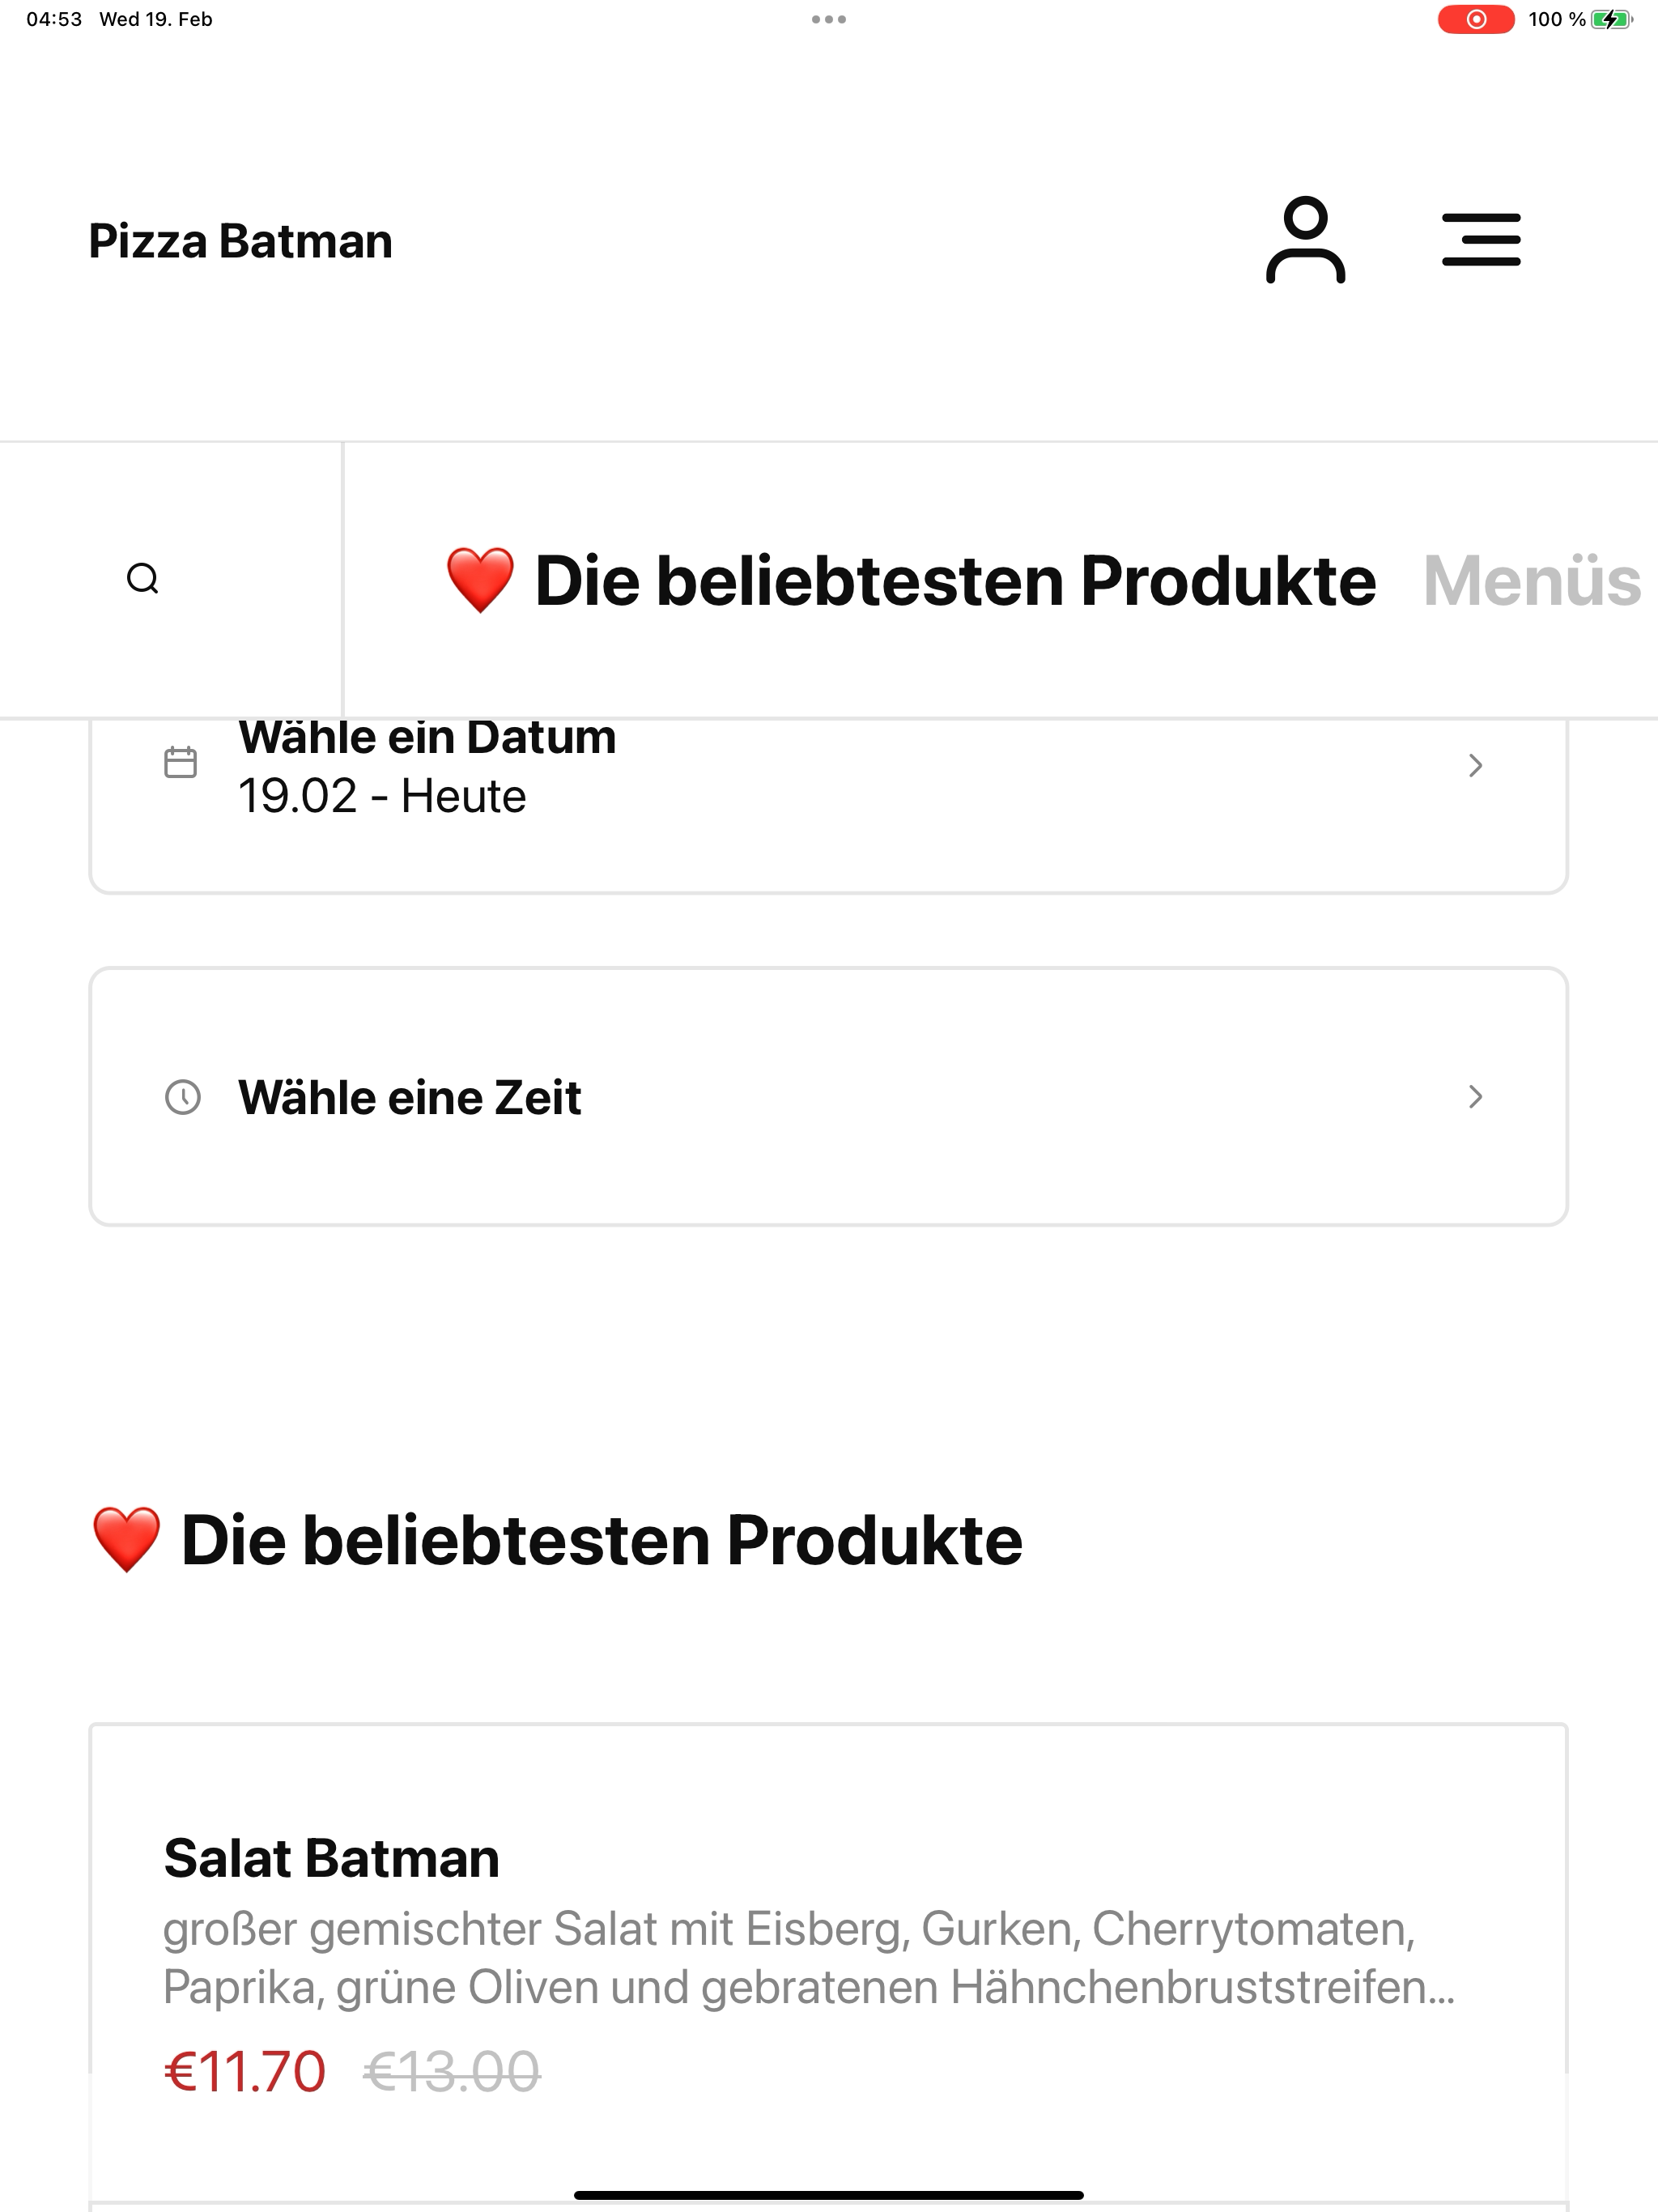The image size is (1658, 2212).
Task: Open the Salat Batman product
Action: [x=829, y=1960]
